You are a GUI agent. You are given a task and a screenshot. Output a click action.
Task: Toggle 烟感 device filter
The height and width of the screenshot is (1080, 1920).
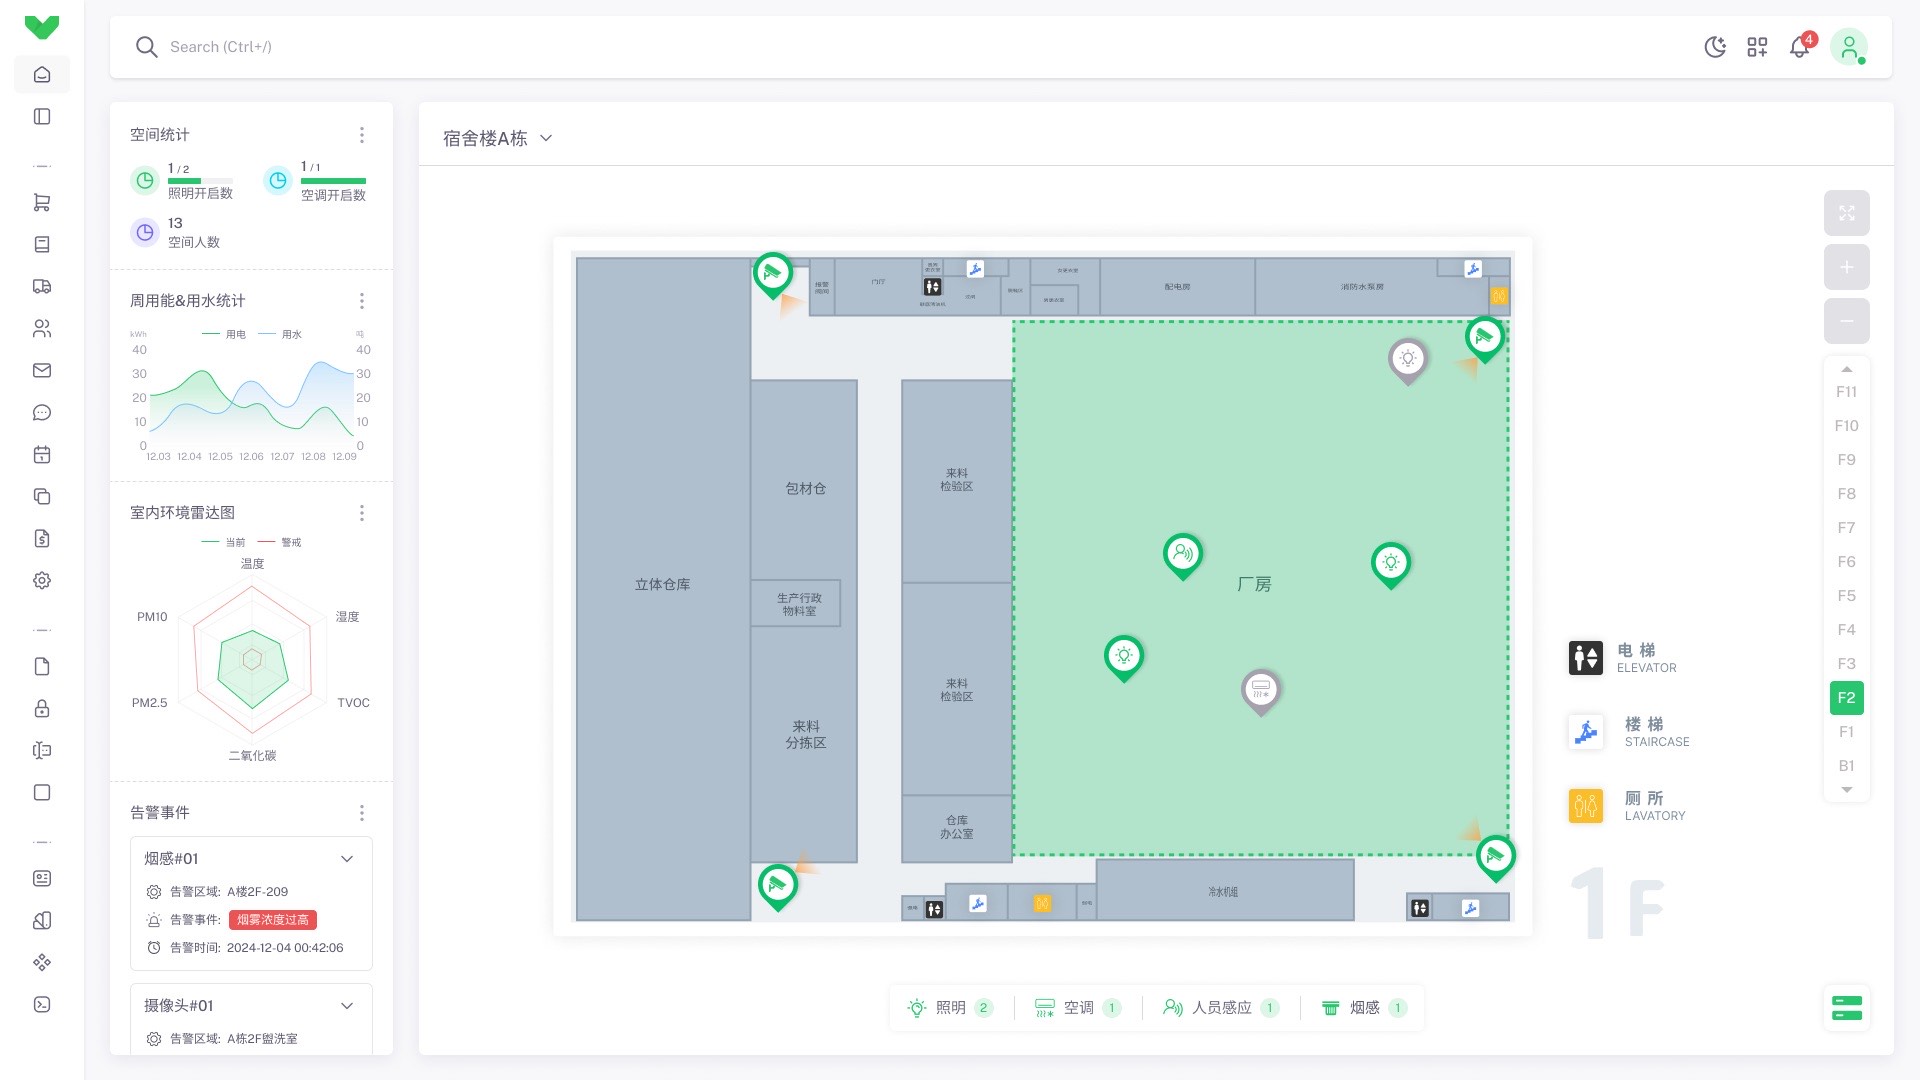click(1363, 1008)
